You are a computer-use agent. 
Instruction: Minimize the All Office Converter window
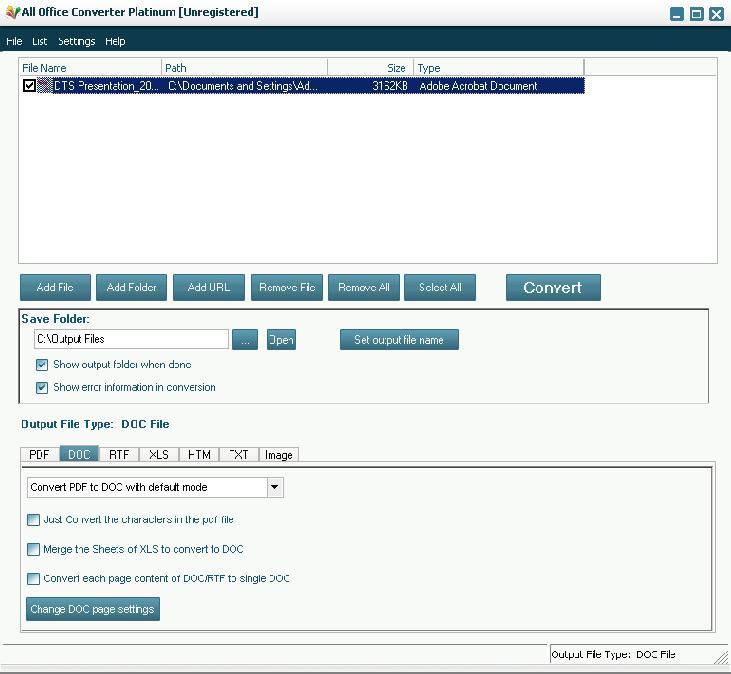tap(677, 14)
